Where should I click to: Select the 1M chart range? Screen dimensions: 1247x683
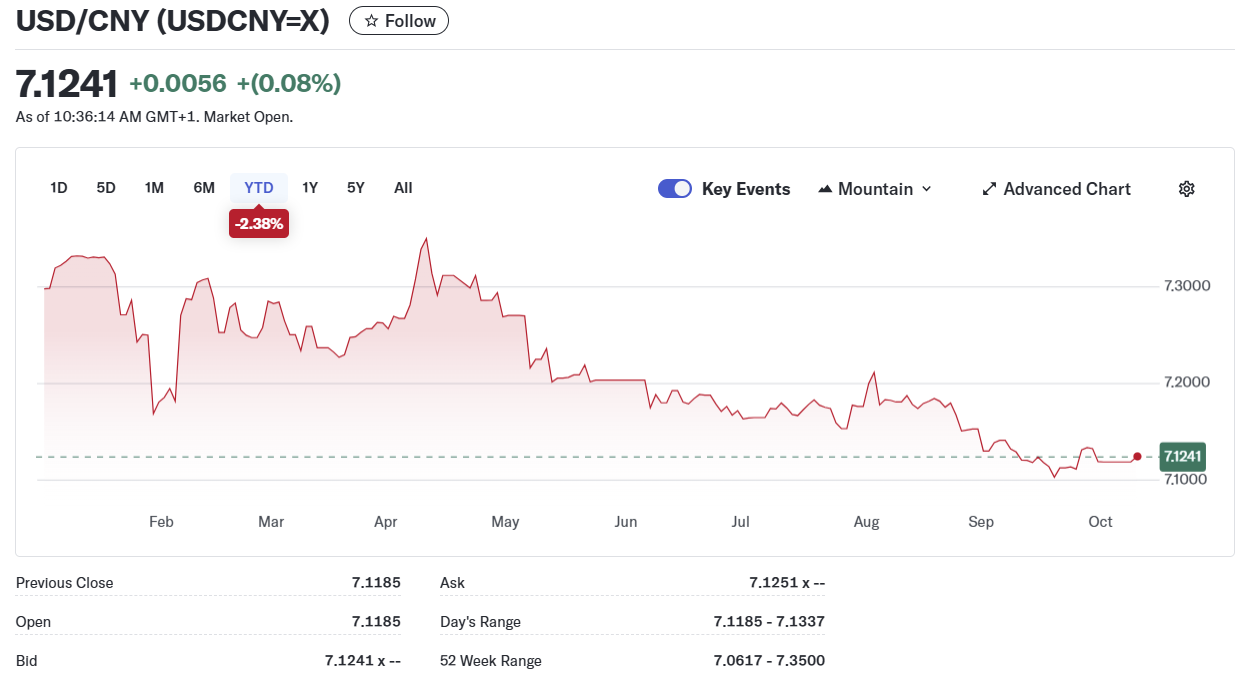tap(154, 188)
